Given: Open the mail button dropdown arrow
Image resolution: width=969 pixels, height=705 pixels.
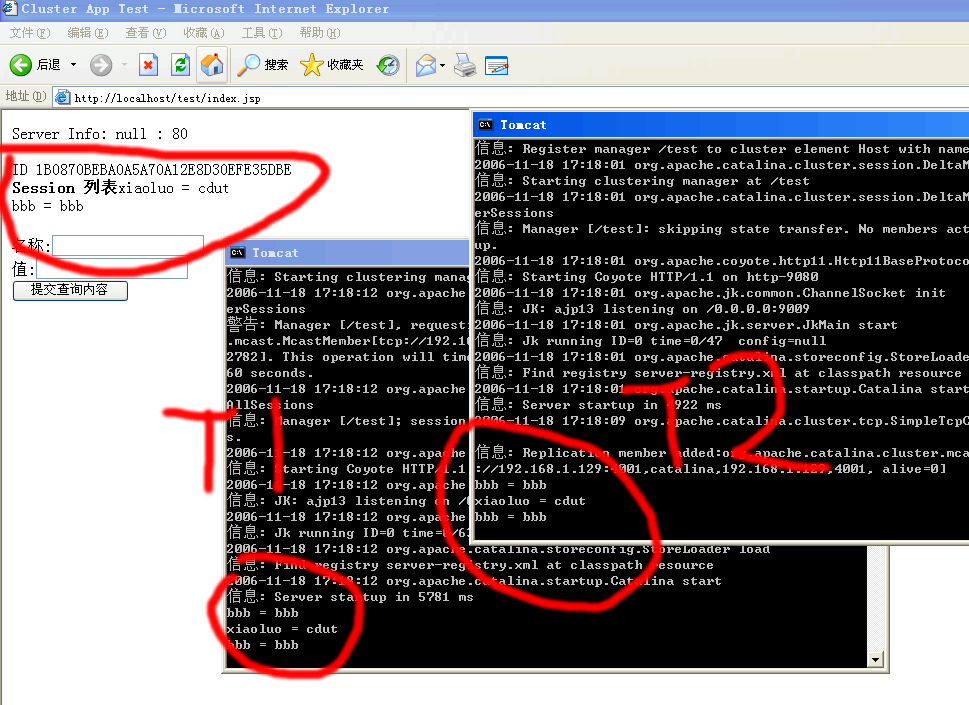Looking at the screenshot, I should [441, 65].
